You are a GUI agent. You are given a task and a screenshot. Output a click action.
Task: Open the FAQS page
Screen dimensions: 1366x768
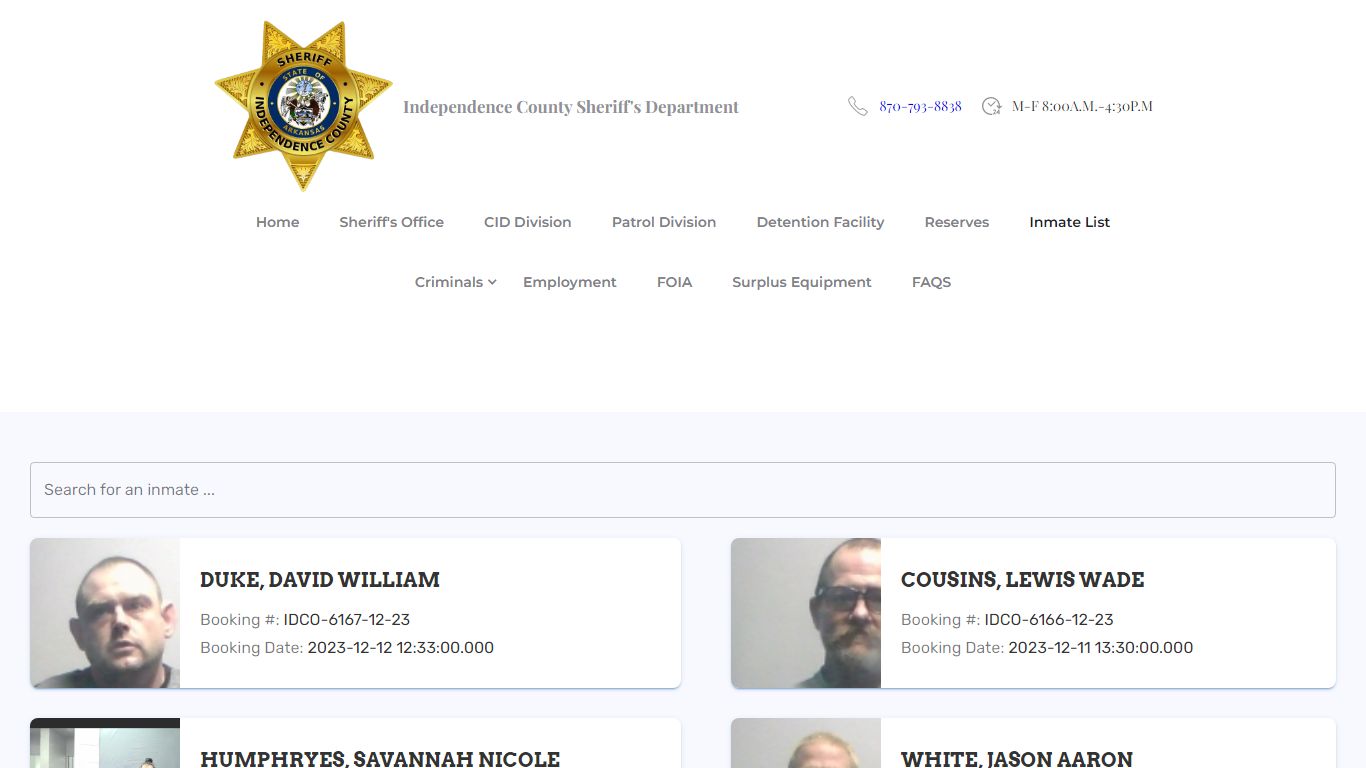pyautogui.click(x=931, y=282)
